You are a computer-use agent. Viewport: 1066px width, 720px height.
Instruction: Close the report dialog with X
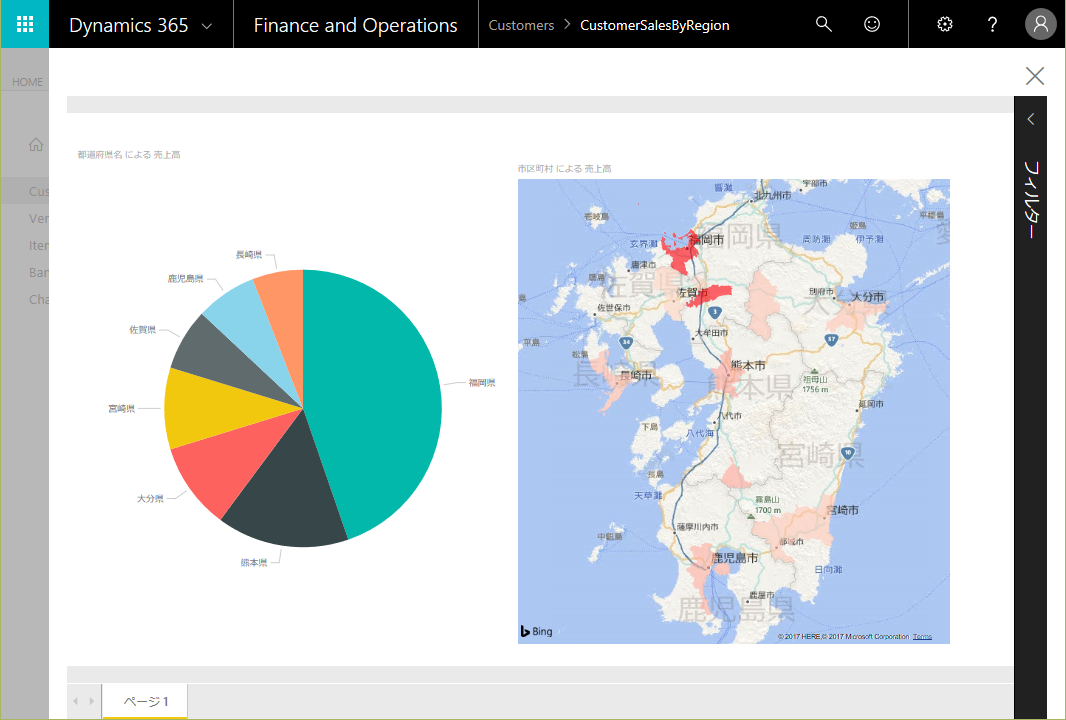point(1035,75)
